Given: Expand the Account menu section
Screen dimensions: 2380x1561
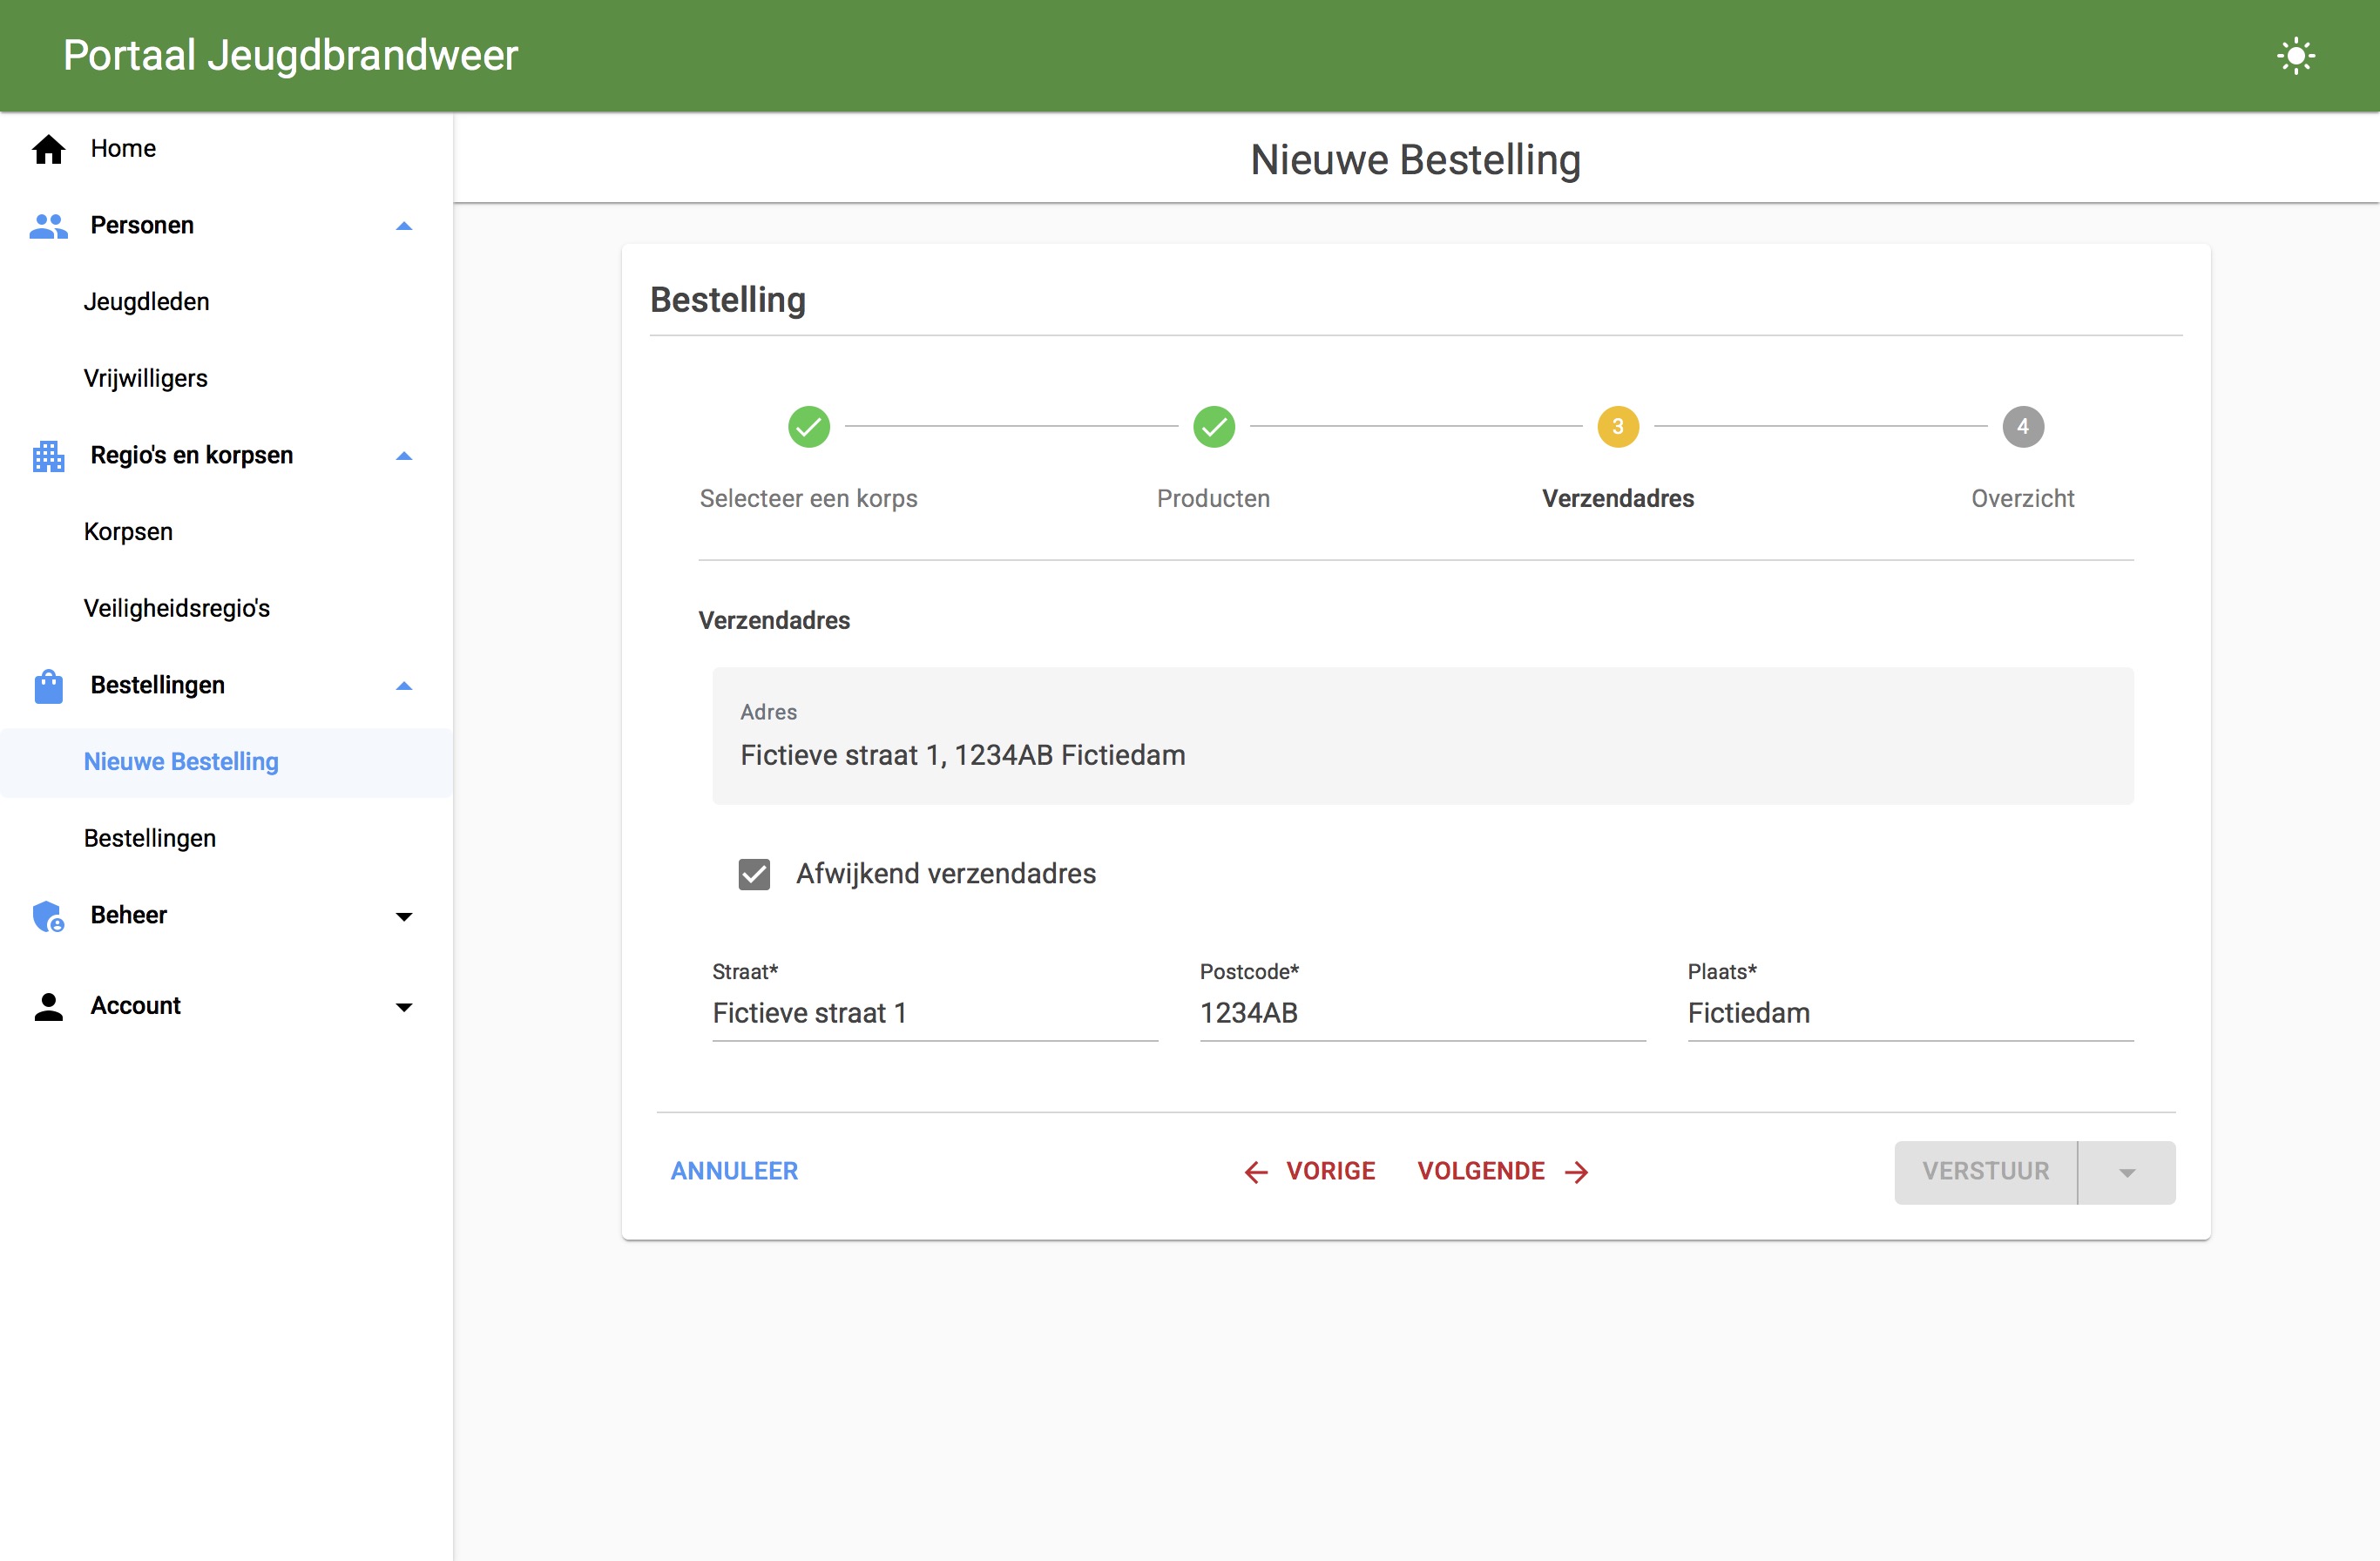Looking at the screenshot, I should pyautogui.click(x=404, y=1006).
